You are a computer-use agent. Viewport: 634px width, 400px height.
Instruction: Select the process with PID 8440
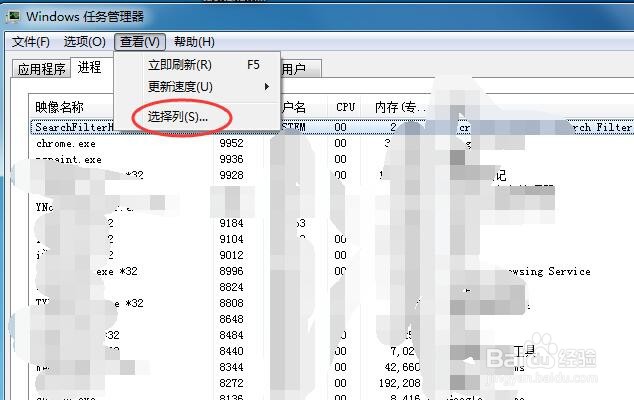(231, 351)
